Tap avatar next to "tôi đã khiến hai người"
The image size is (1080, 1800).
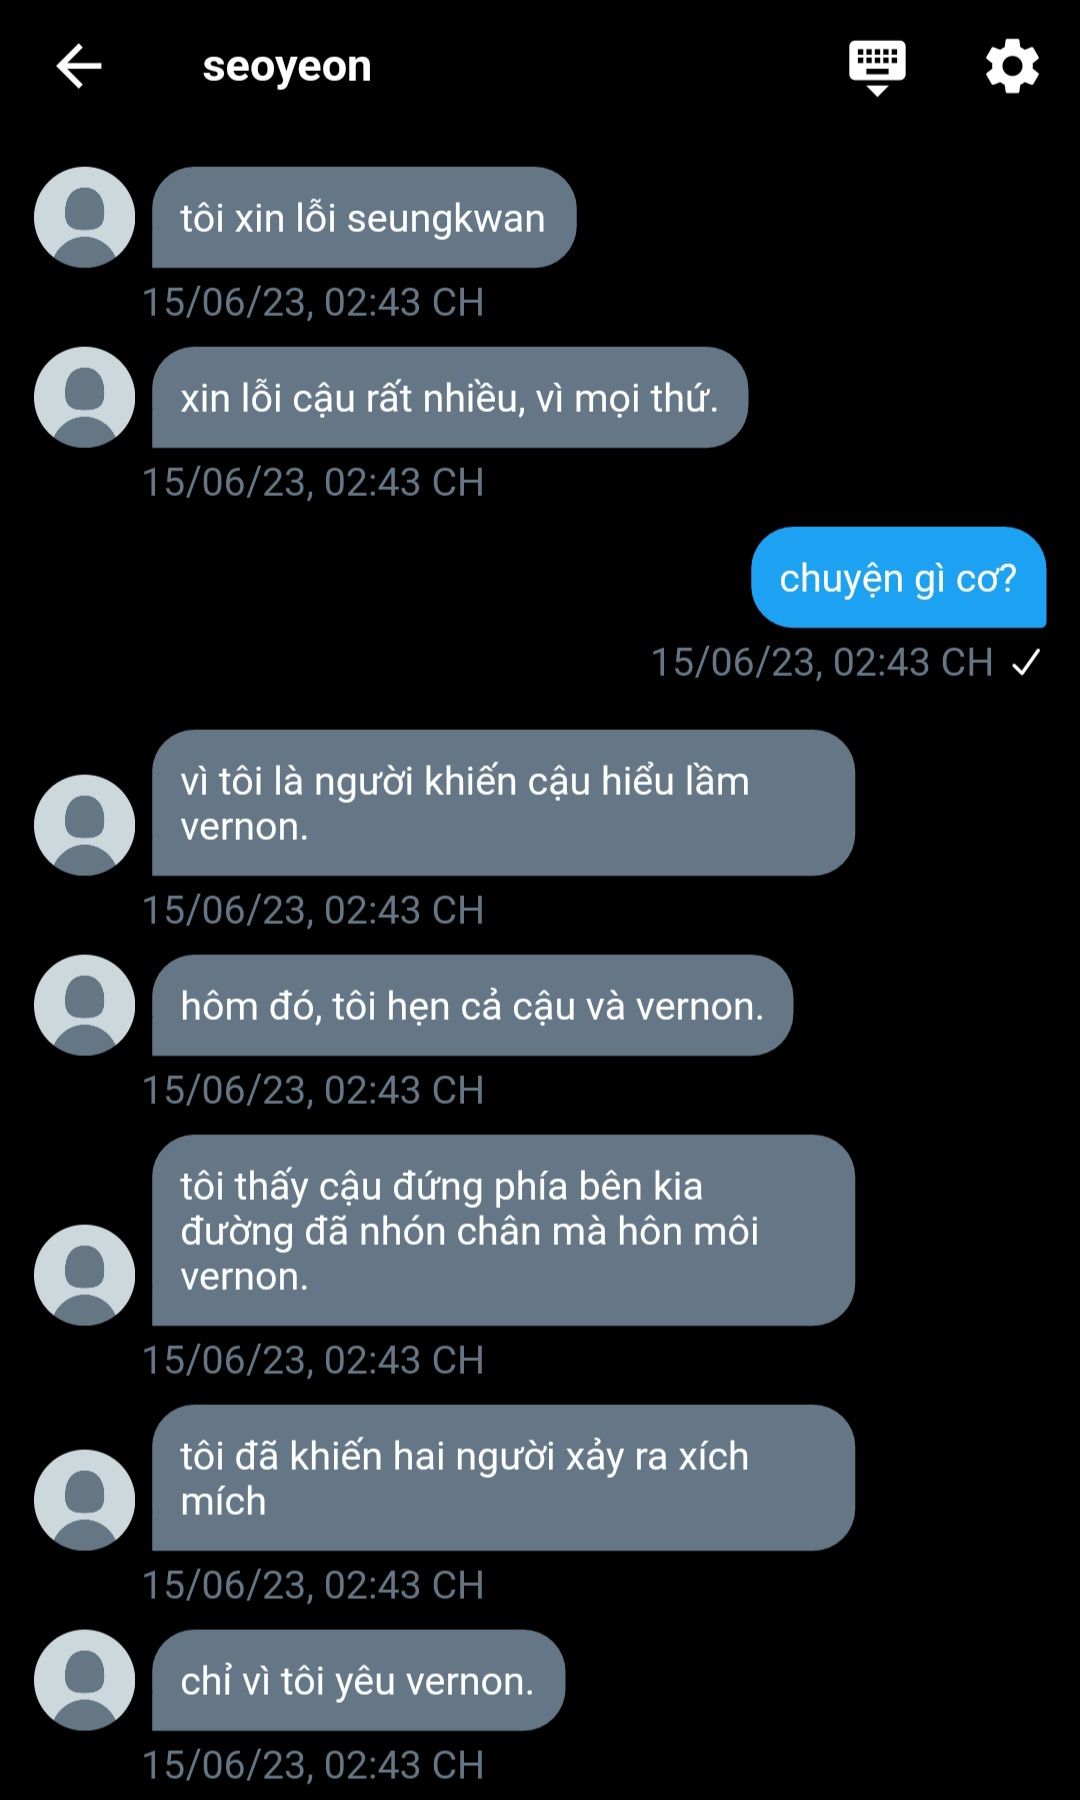pos(85,1500)
